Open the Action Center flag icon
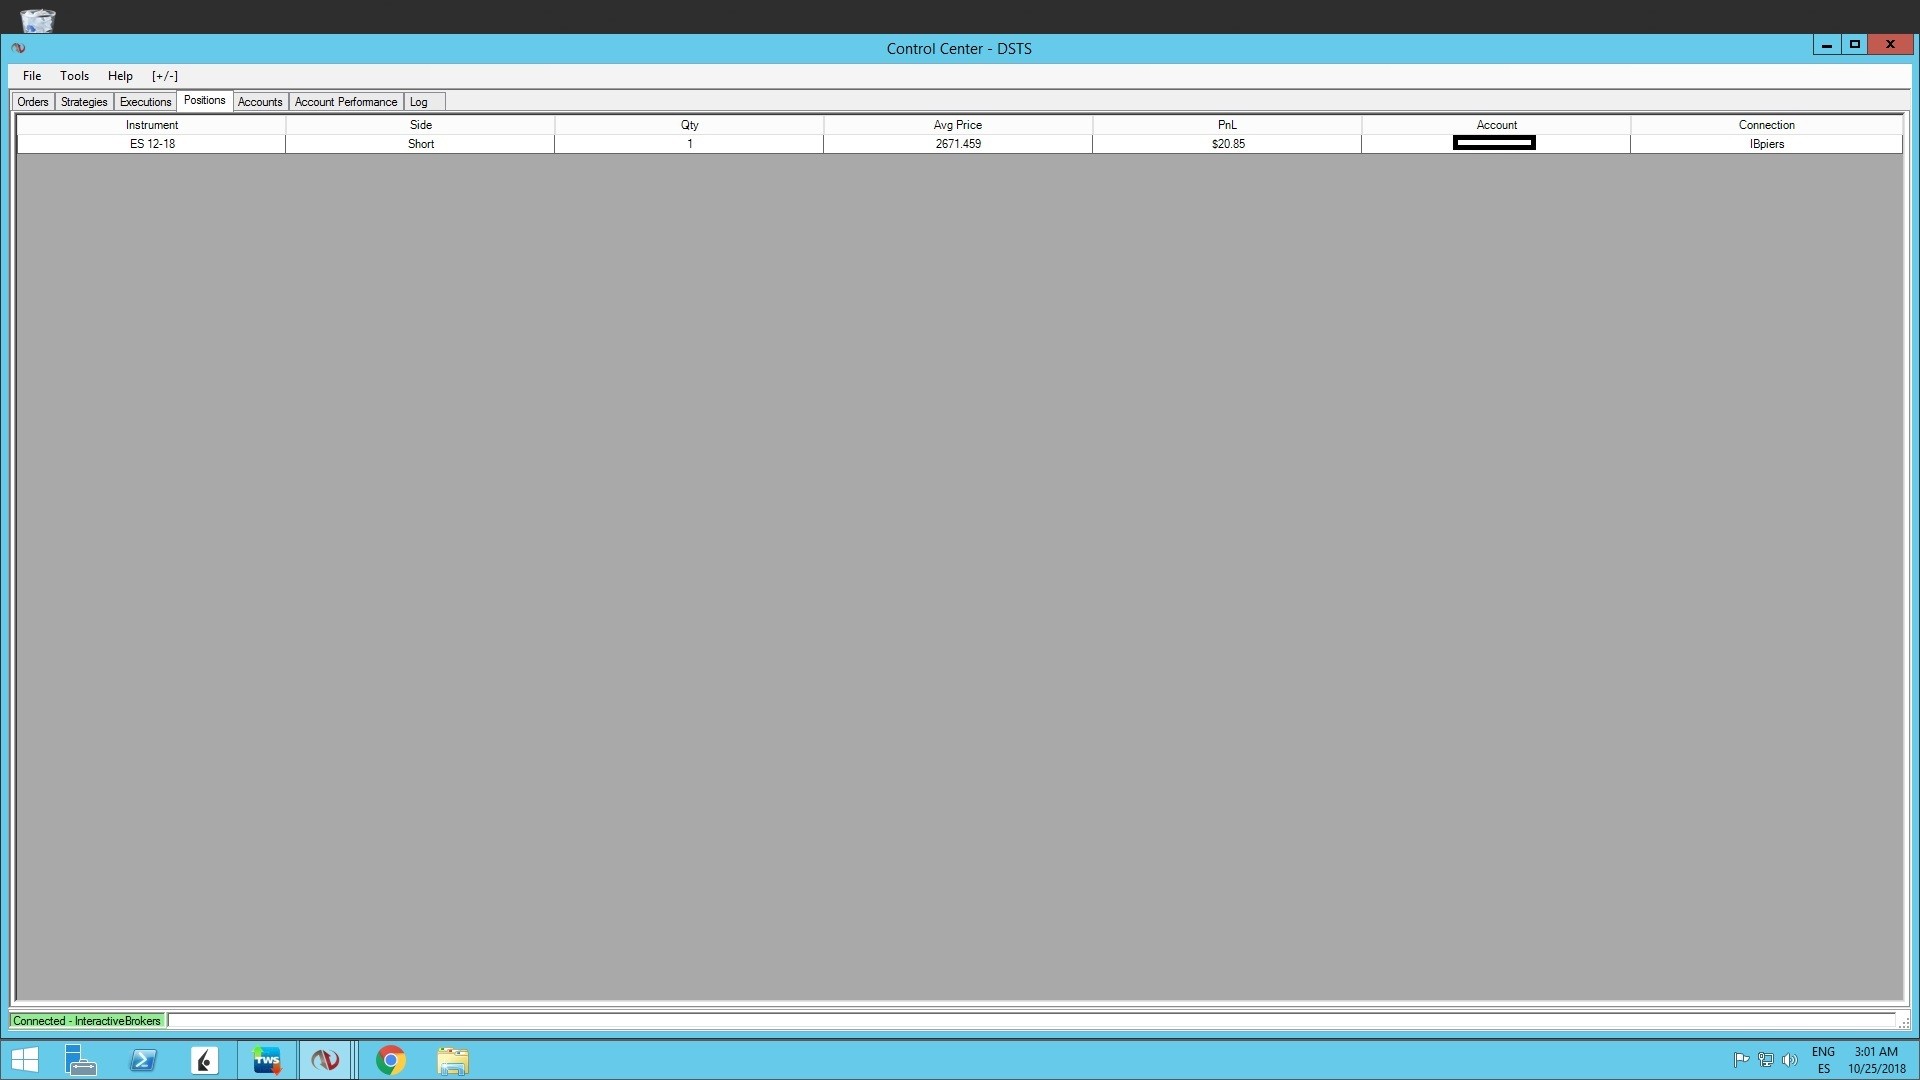 coord(1741,1060)
